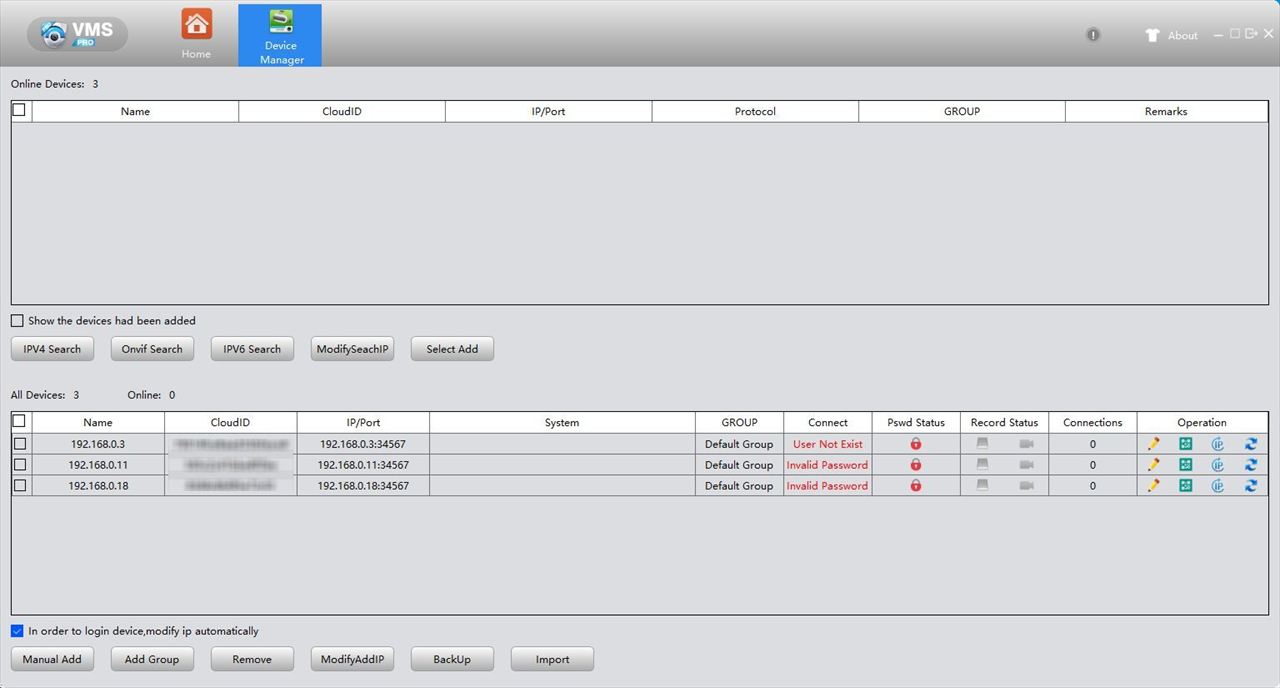Screen dimensions: 1280x688
Task: Click the edit pencil icon for device 192.168.0.3
Action: (x=1153, y=444)
